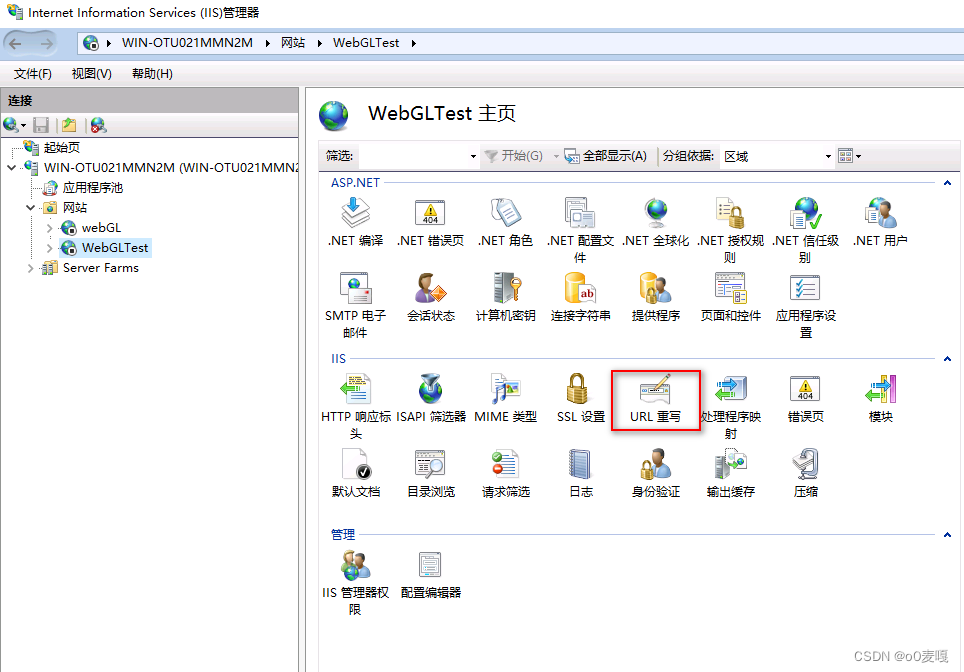Screen dimensions: 964x672
Task: Open the 输出缓存 feature
Action: coord(730,473)
